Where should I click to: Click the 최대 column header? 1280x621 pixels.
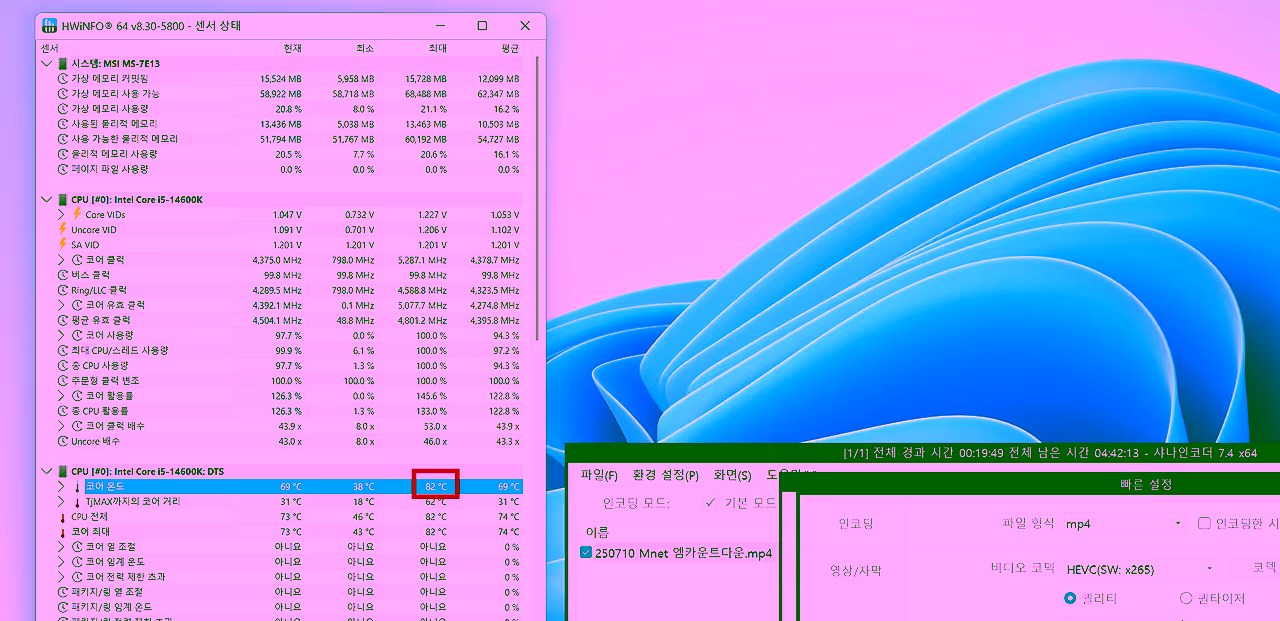pyautogui.click(x=437, y=48)
